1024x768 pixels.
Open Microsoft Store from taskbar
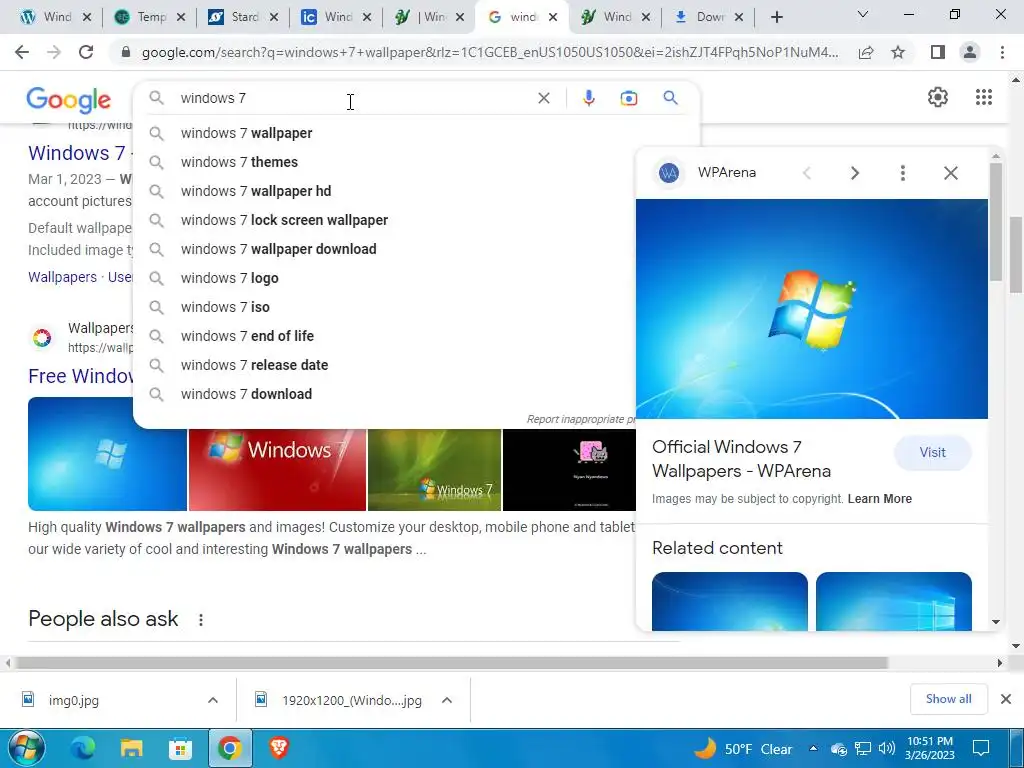pos(180,748)
